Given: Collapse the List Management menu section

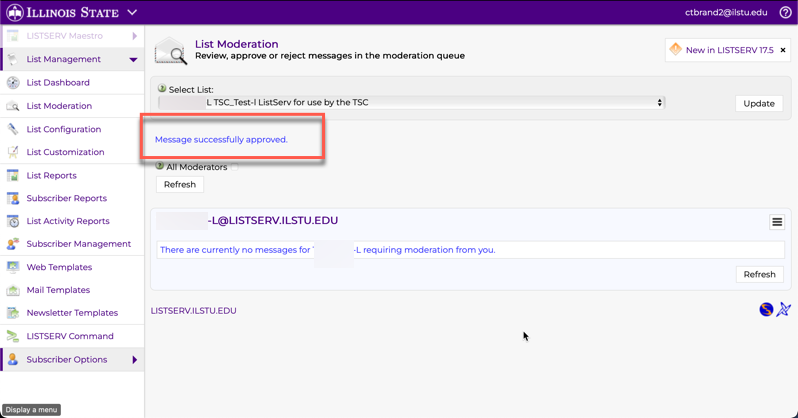Looking at the screenshot, I should (x=133, y=60).
